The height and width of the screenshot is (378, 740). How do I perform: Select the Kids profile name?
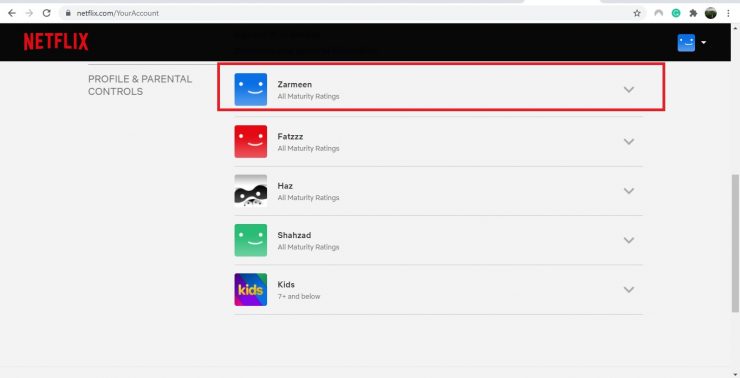(286, 285)
